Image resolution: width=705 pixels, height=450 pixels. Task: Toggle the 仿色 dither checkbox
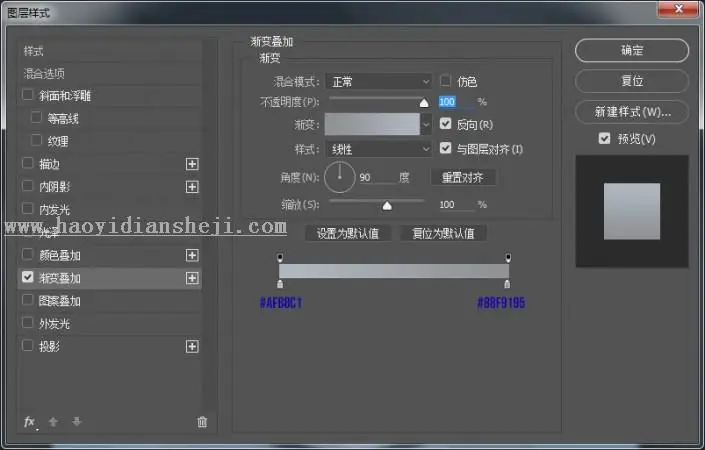[x=445, y=80]
